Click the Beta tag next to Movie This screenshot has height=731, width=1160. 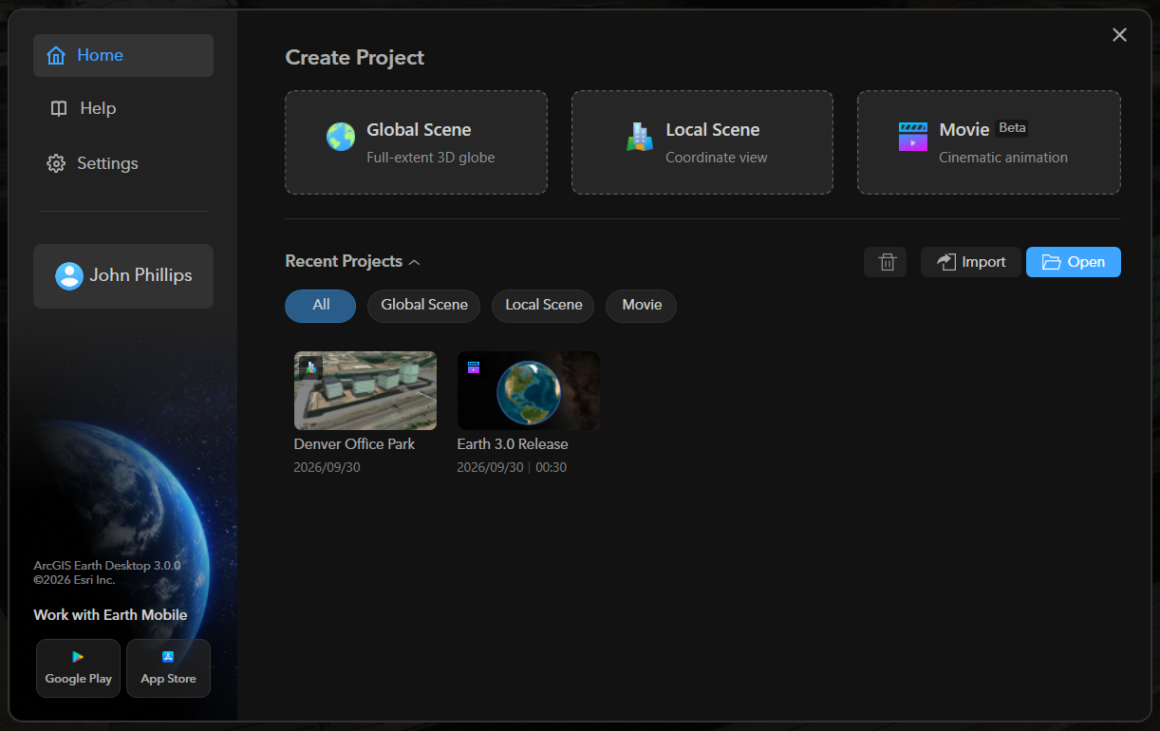1012,128
